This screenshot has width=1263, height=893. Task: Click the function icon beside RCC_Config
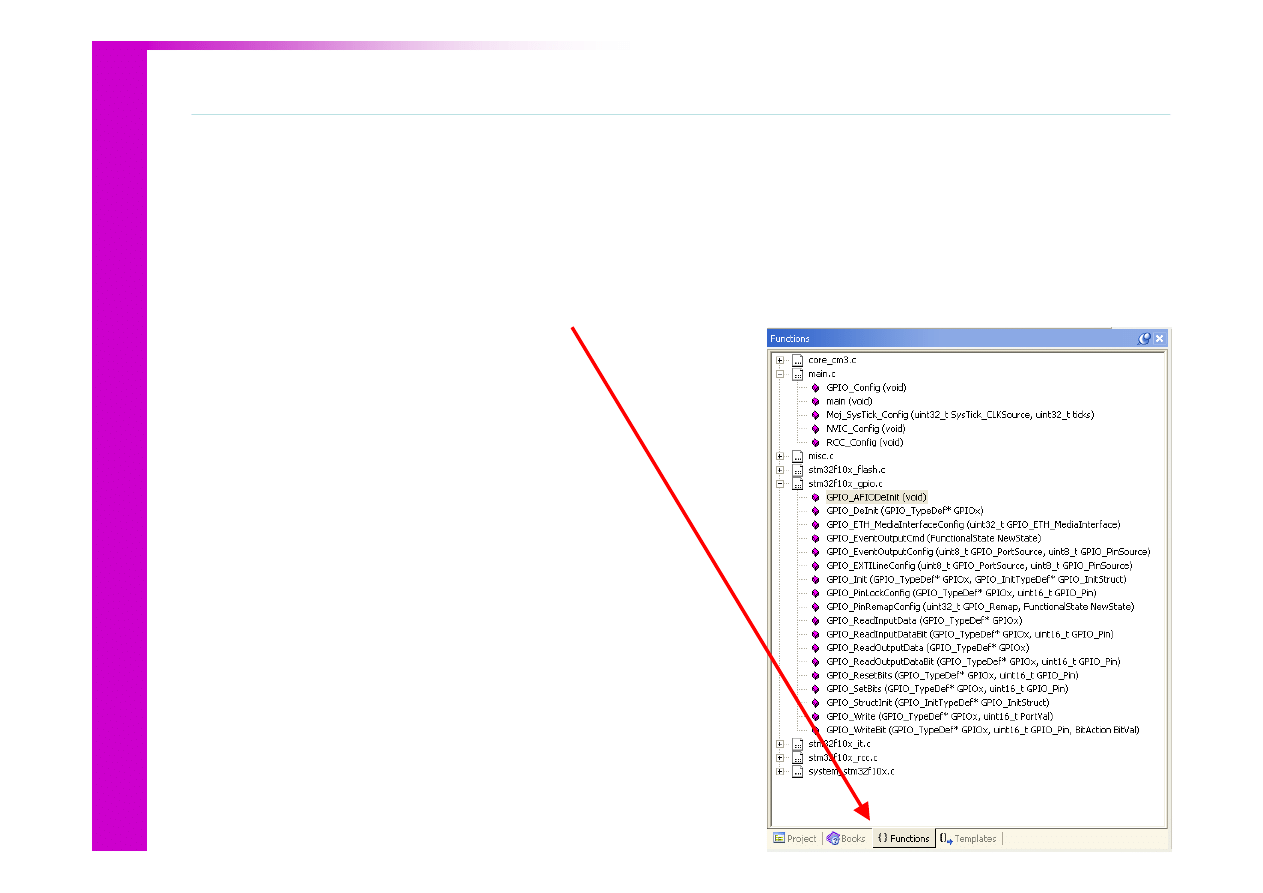[815, 442]
